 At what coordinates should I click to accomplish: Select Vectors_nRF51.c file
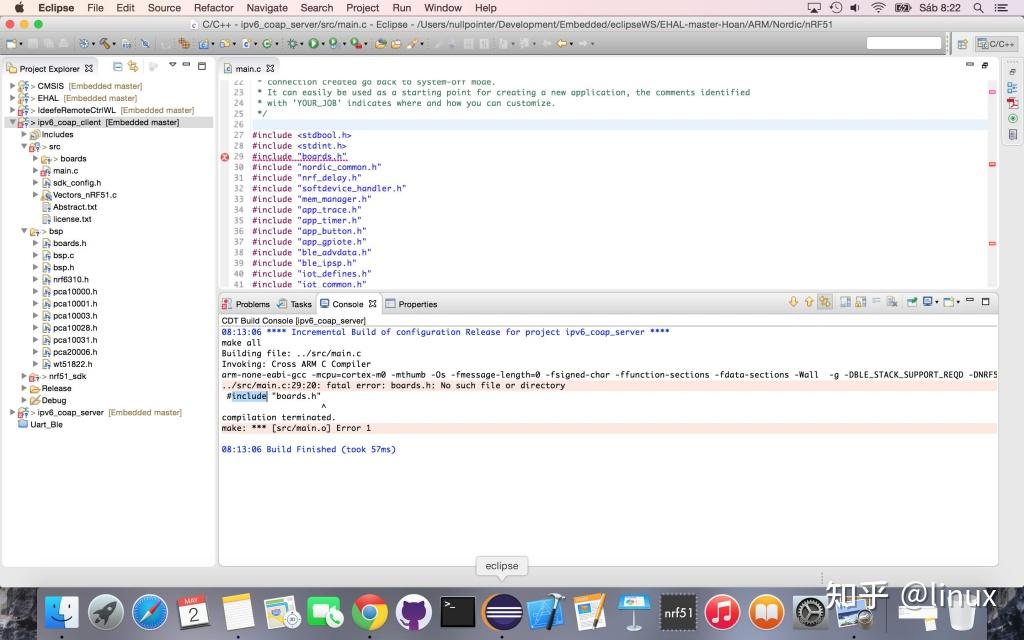(x=84, y=195)
